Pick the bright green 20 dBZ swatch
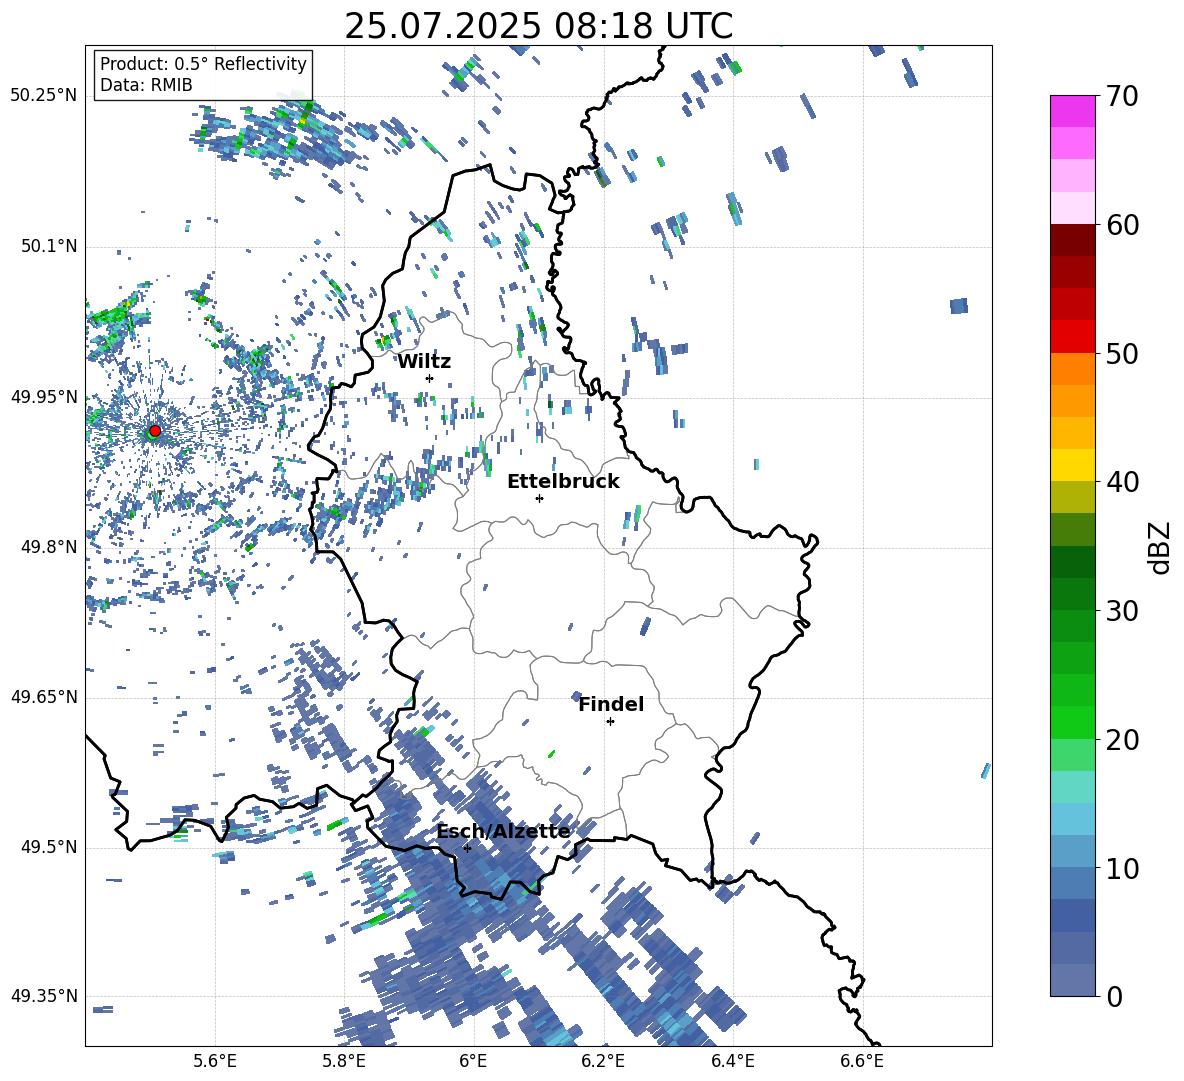This screenshot has width=1184, height=1081. click(x=1072, y=722)
